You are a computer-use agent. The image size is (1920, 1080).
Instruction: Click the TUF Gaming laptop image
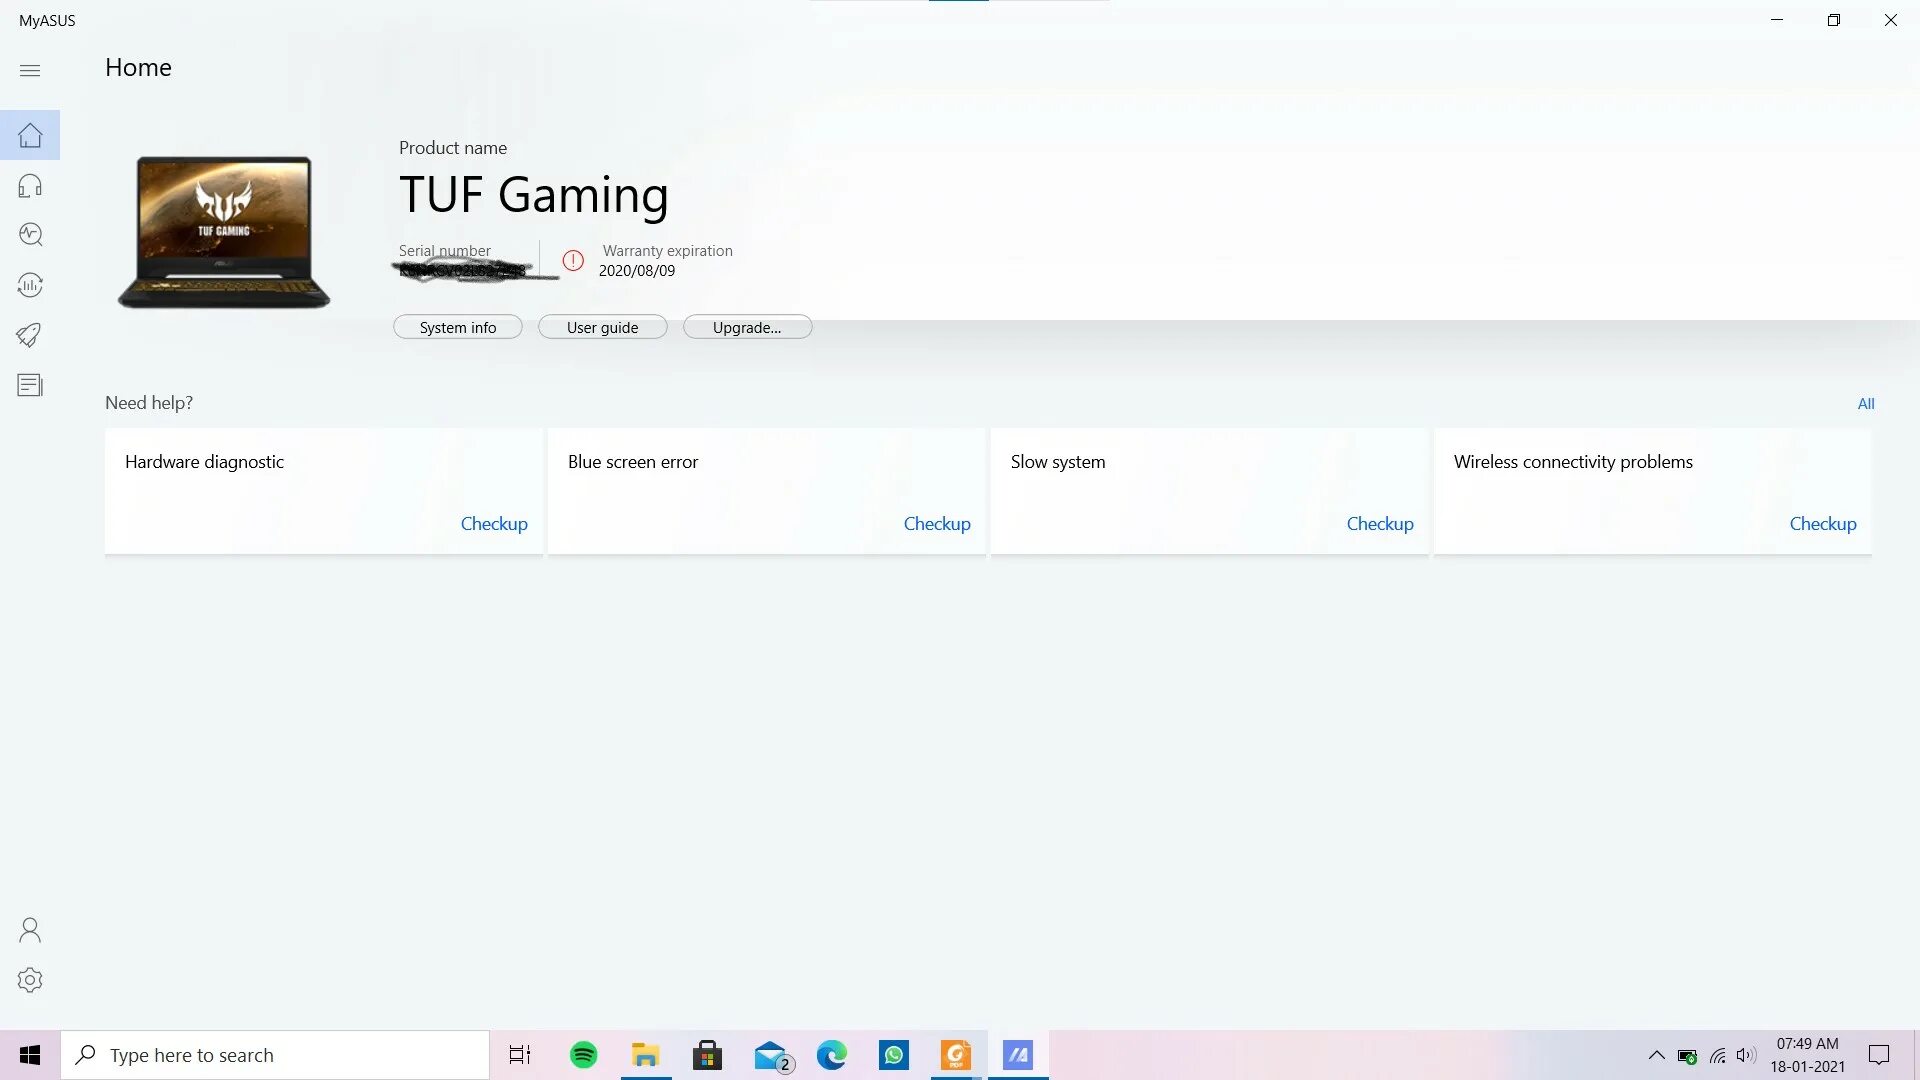click(x=224, y=232)
